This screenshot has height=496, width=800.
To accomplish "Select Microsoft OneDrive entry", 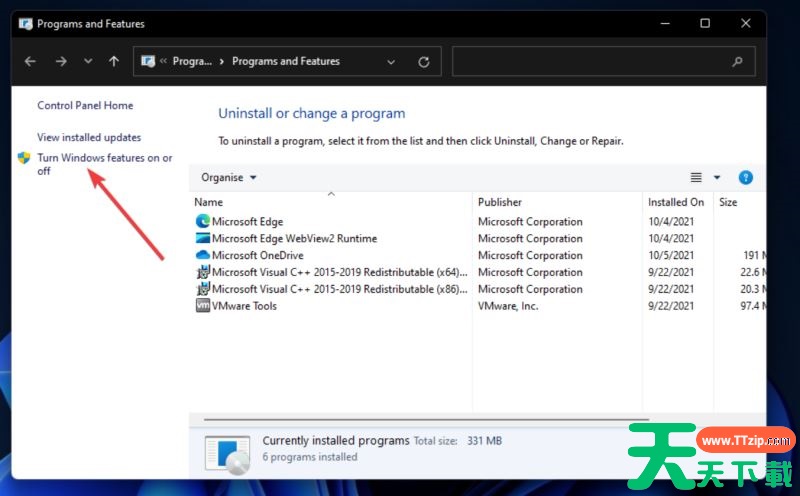I will tap(258, 255).
